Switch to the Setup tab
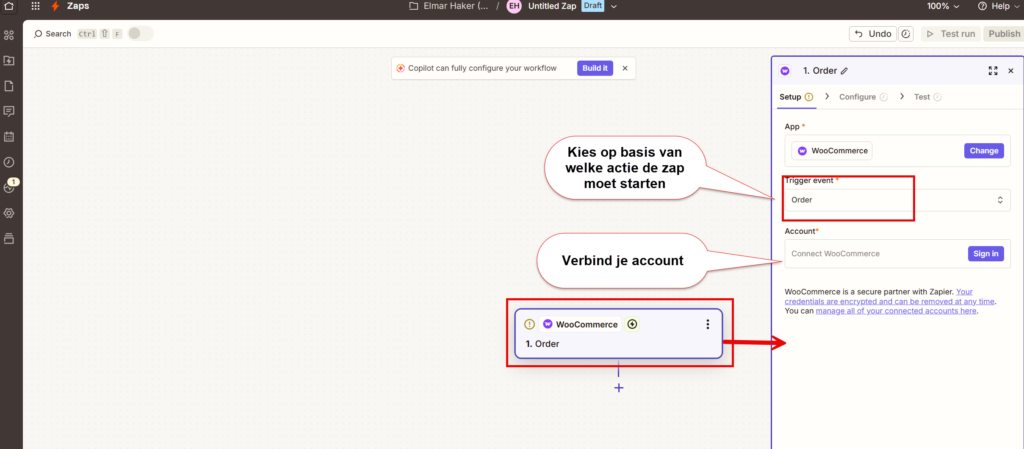The width and height of the screenshot is (1024, 449). pyautogui.click(x=796, y=97)
